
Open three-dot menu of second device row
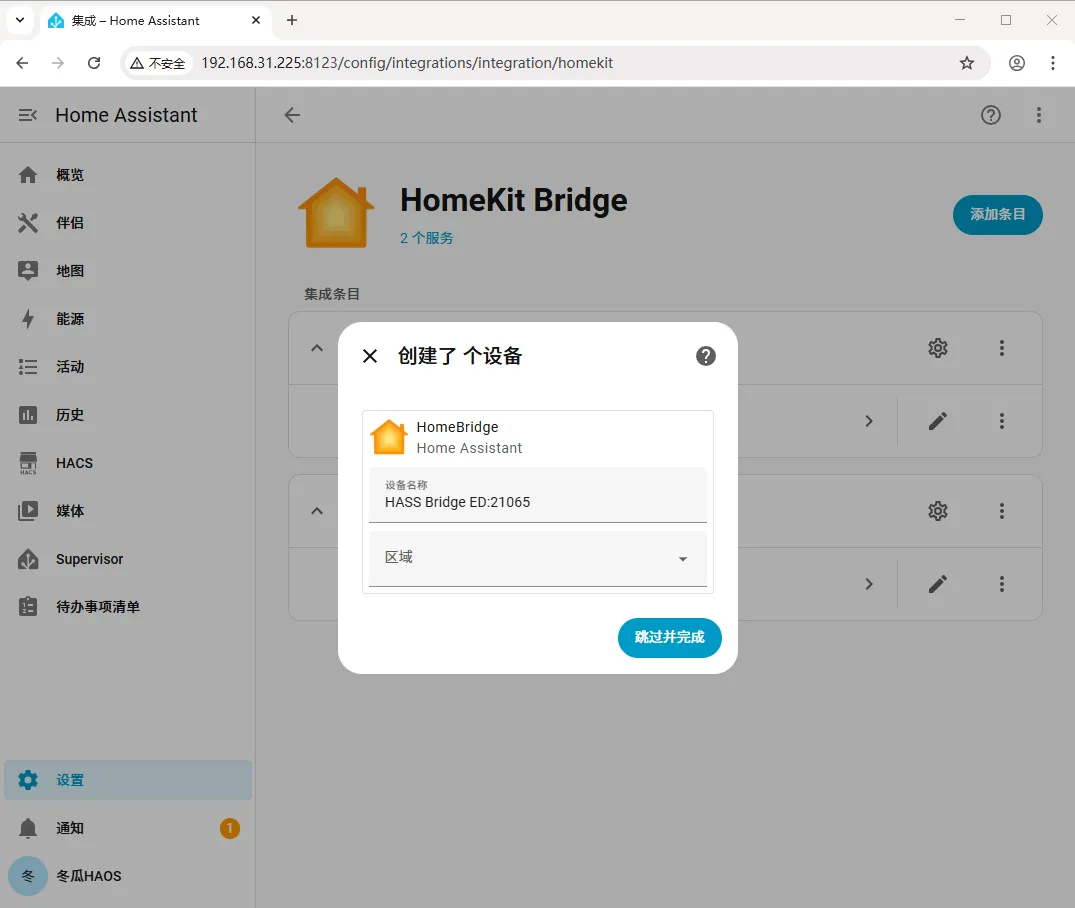(x=1002, y=584)
